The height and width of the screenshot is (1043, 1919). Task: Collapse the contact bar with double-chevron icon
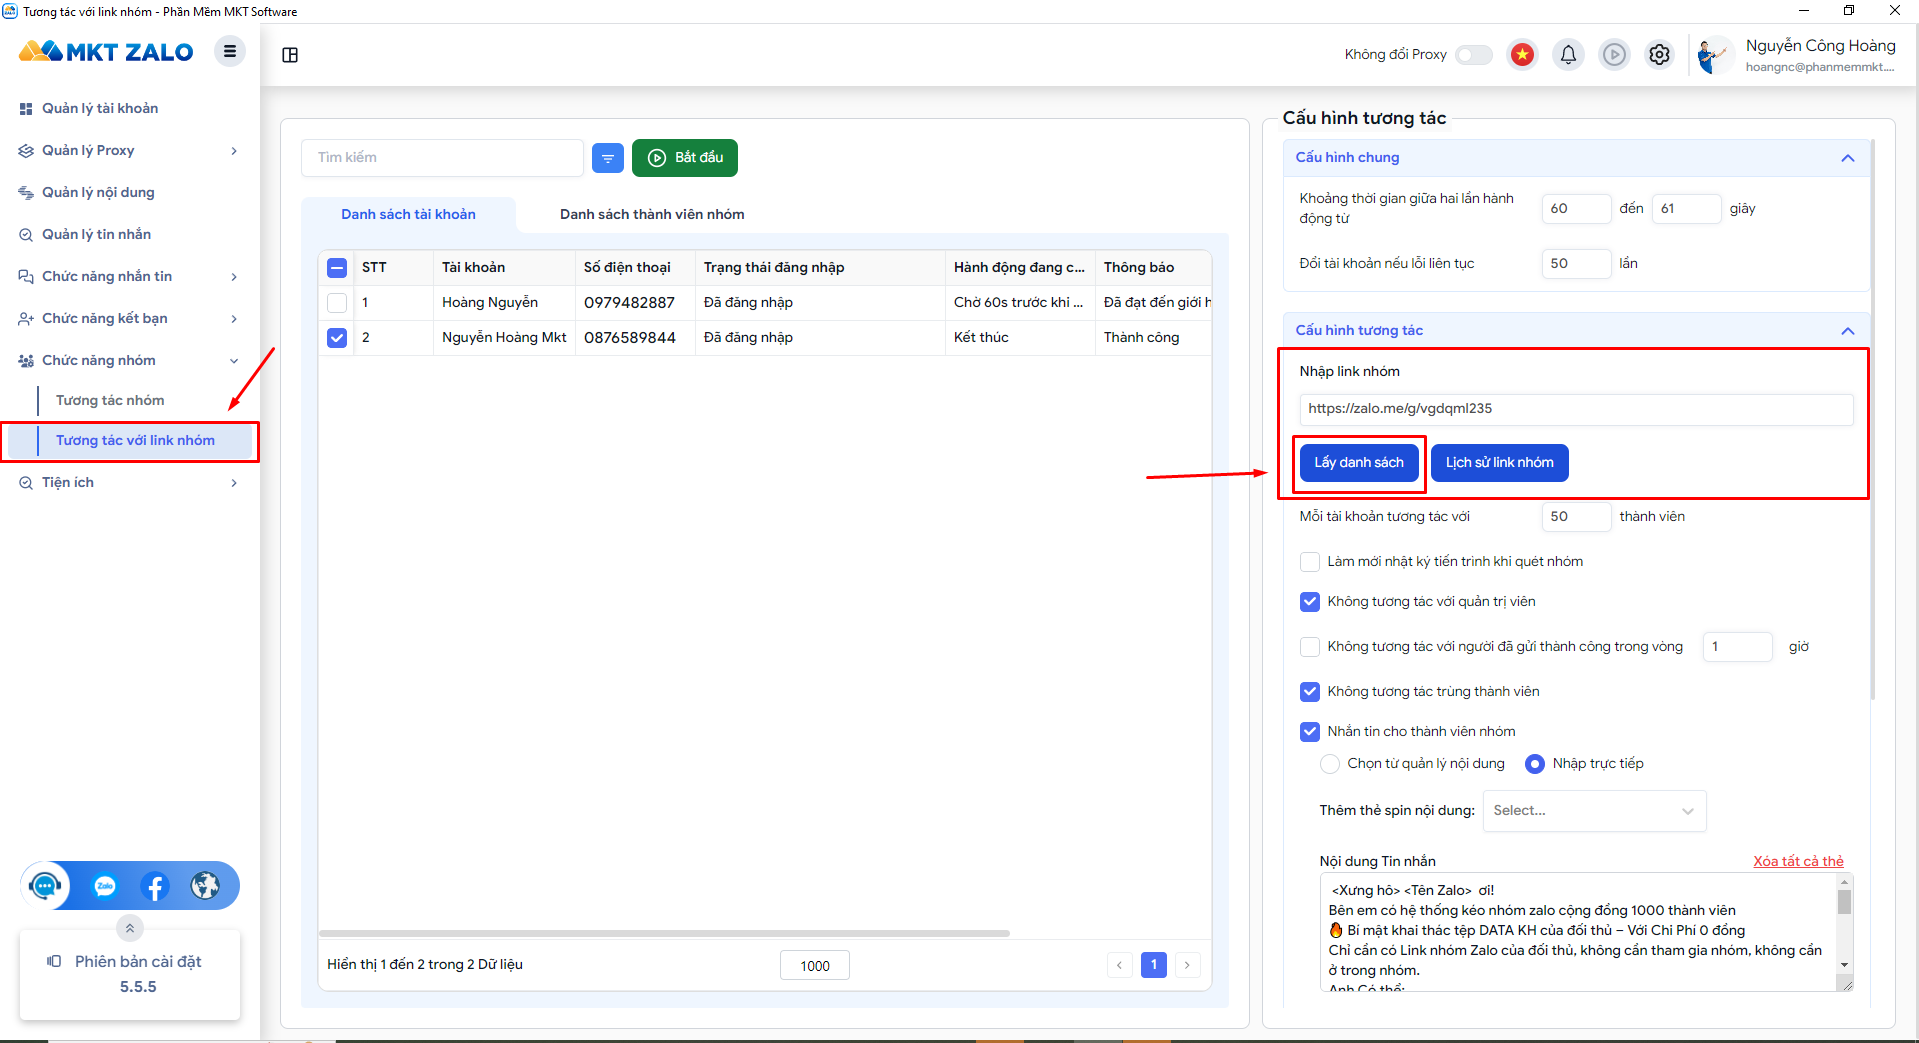click(x=130, y=928)
